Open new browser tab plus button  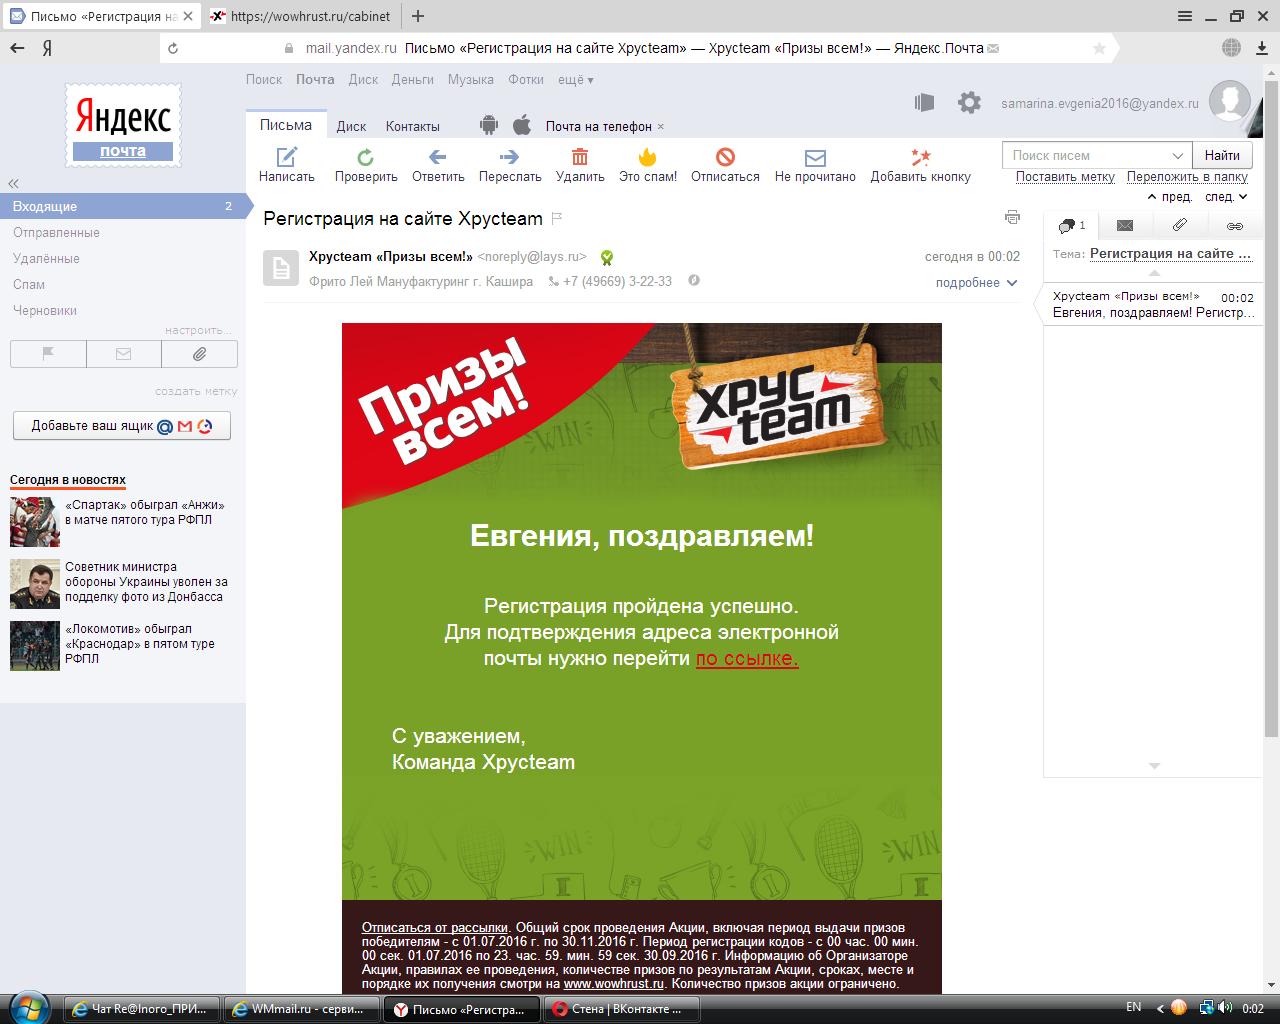coord(418,16)
